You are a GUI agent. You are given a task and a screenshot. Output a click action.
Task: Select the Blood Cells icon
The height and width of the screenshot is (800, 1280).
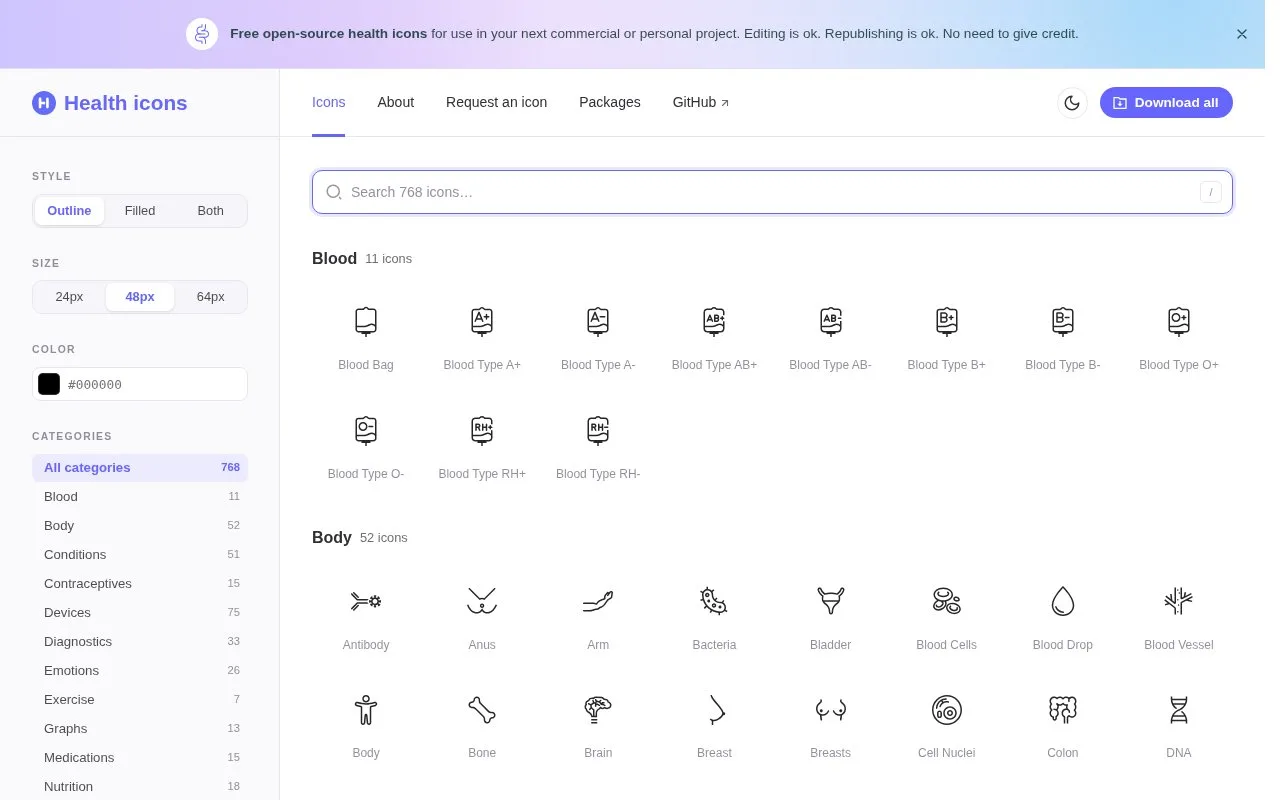tap(946, 601)
